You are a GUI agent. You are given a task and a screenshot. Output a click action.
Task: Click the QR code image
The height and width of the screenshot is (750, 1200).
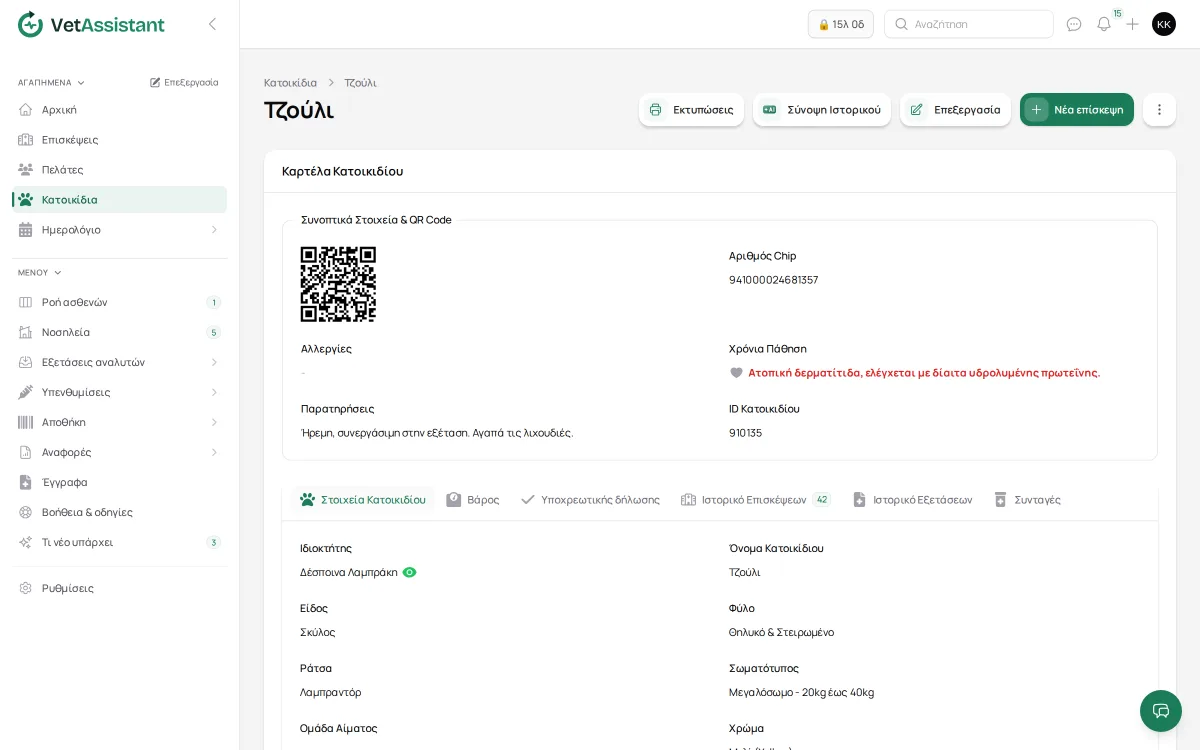point(338,284)
